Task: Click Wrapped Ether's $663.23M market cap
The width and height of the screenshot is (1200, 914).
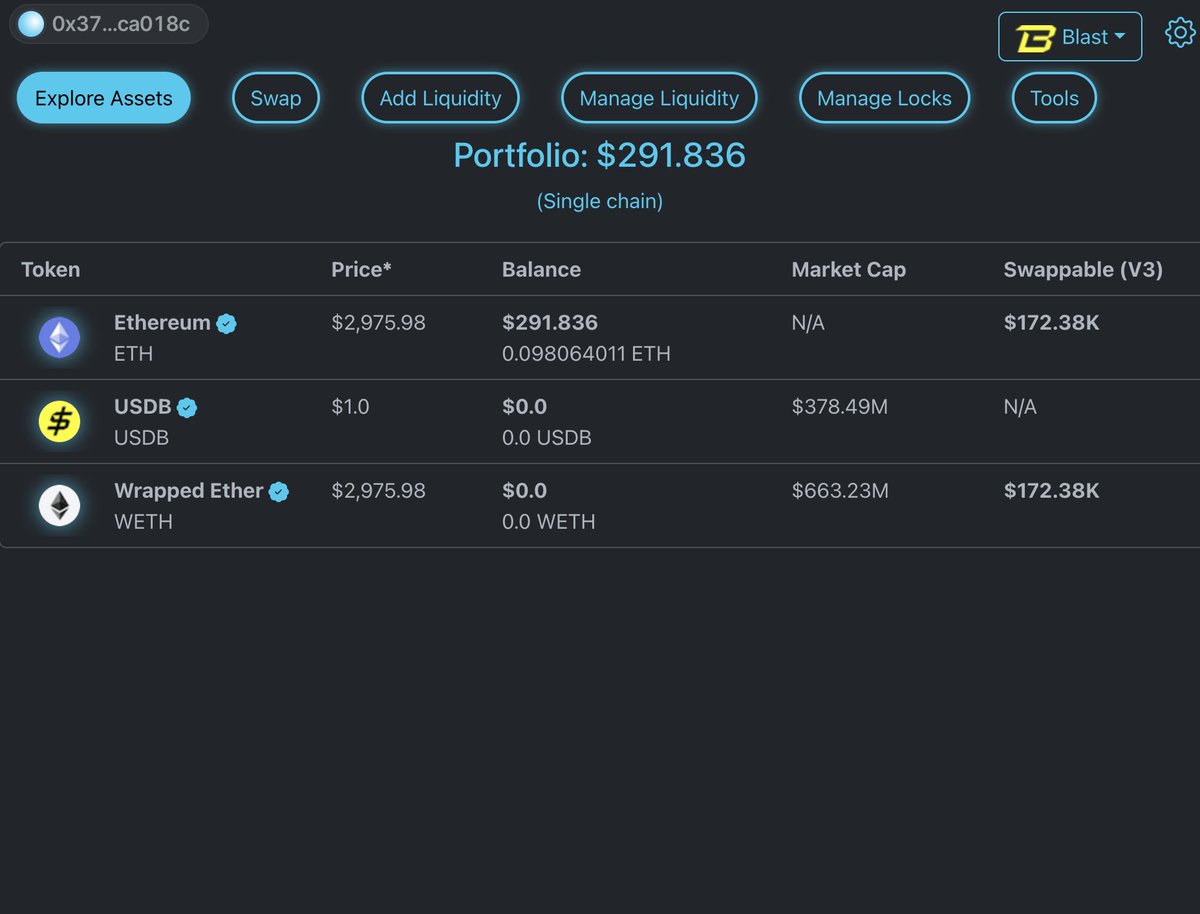Action: point(840,491)
